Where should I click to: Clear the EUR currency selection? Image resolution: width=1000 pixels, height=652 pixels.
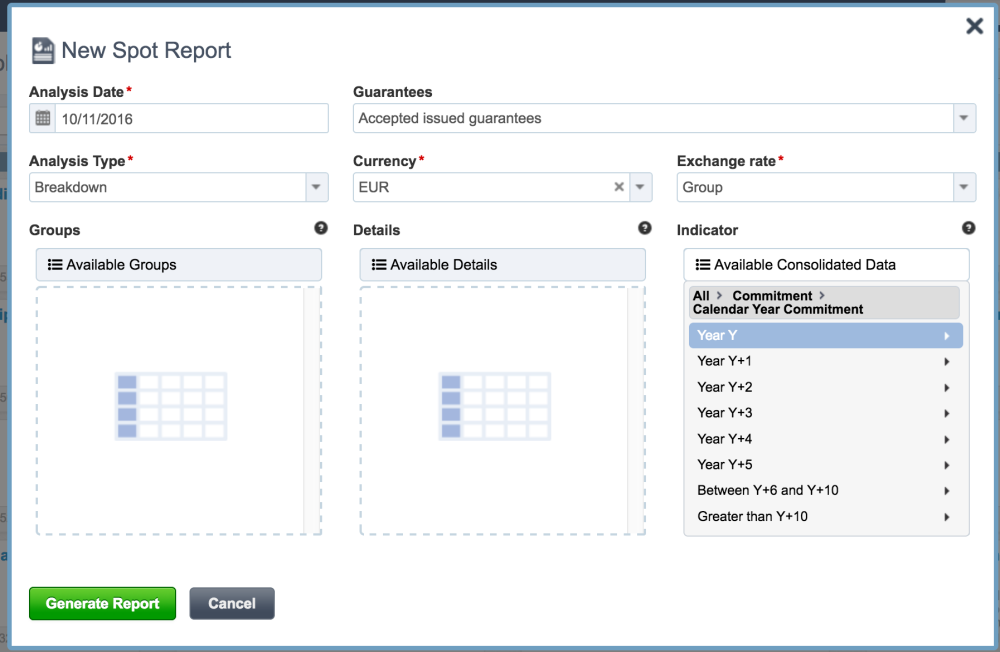tap(619, 187)
